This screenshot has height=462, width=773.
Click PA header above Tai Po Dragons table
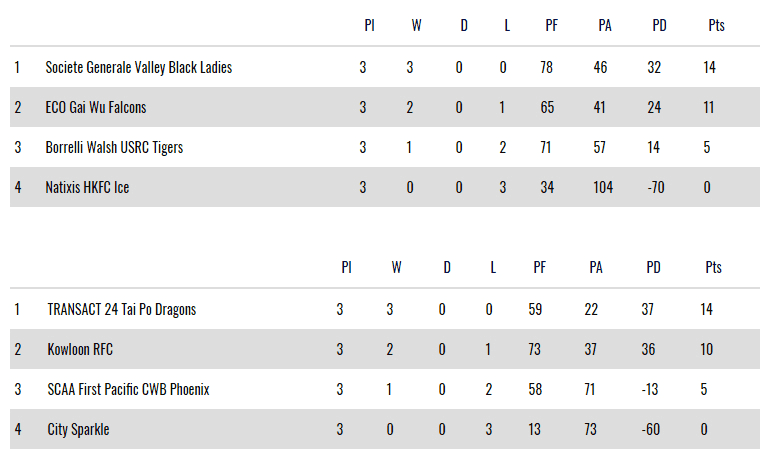pos(596,268)
